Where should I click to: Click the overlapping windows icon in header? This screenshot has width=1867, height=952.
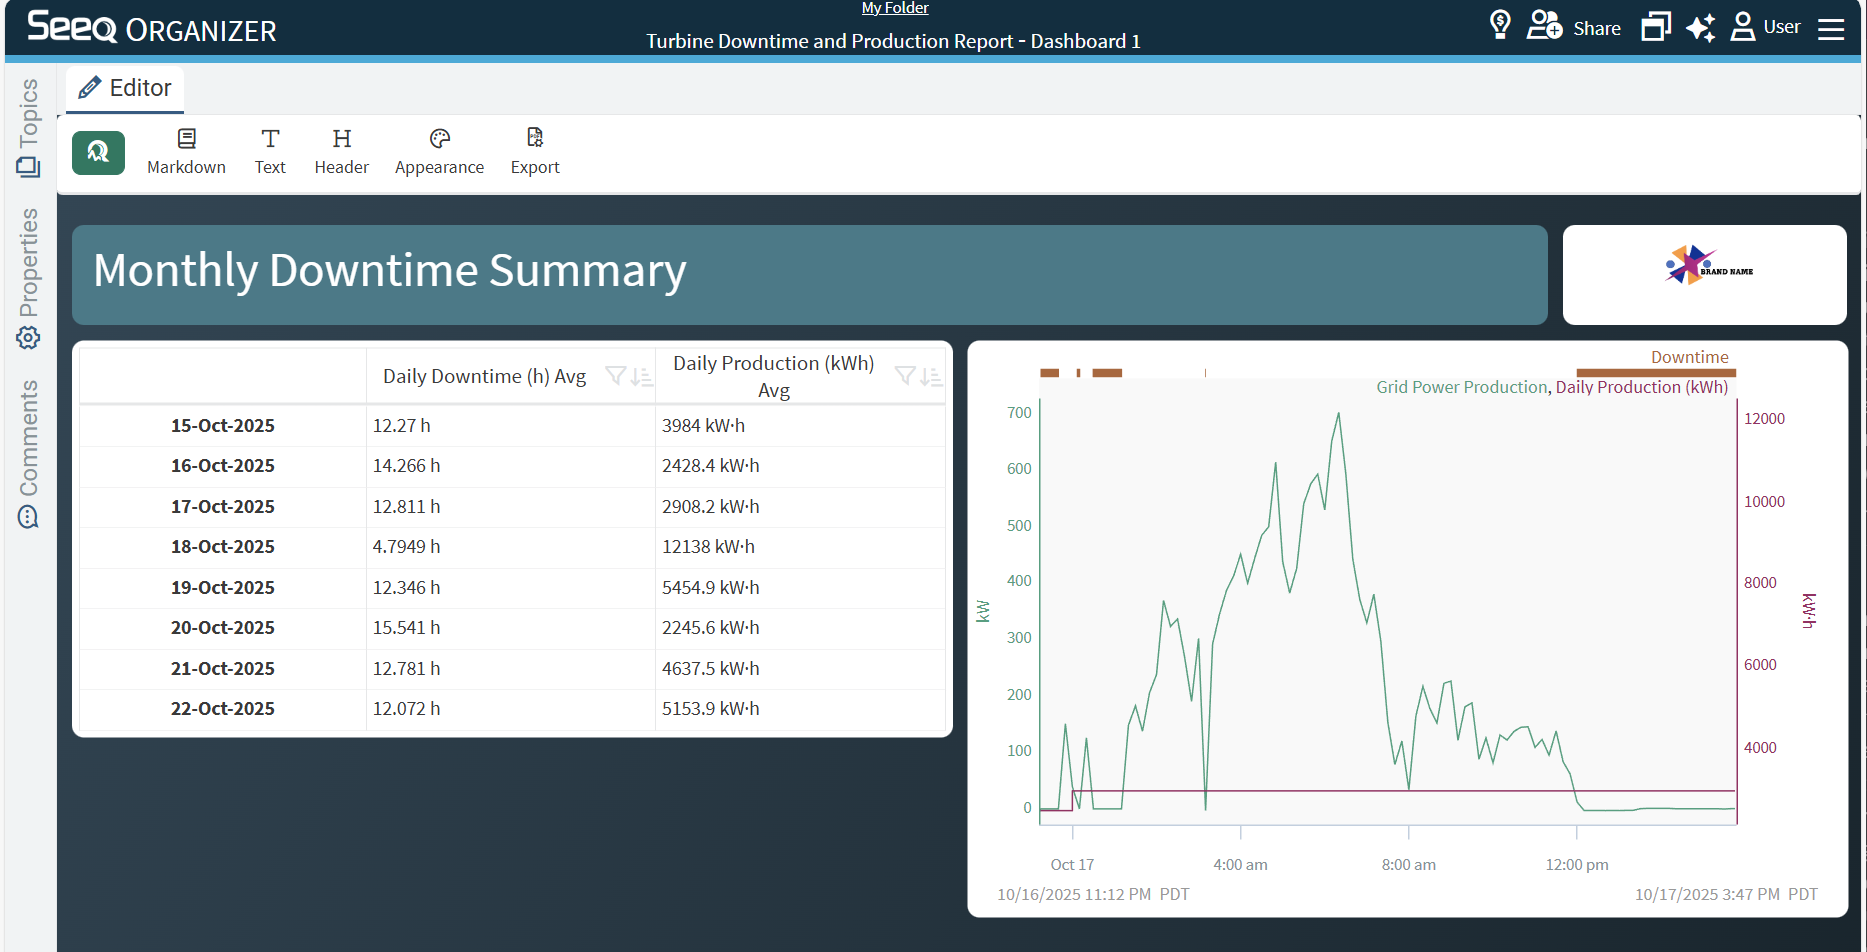tap(1655, 27)
